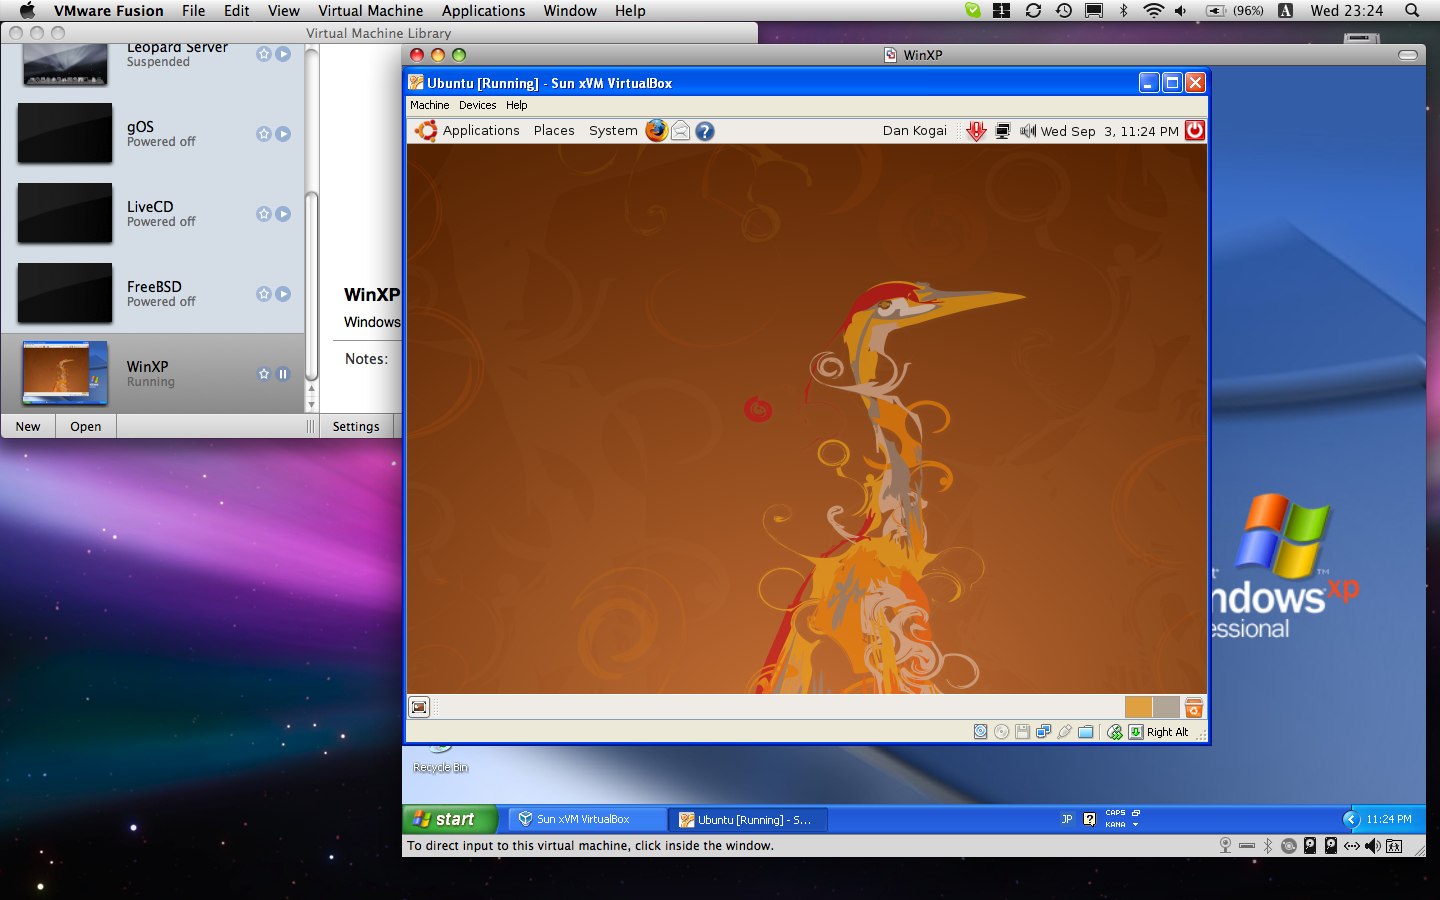Click the VirtualBox network adapter status icon
The width and height of the screenshot is (1440, 900).
pyautogui.click(x=1044, y=732)
